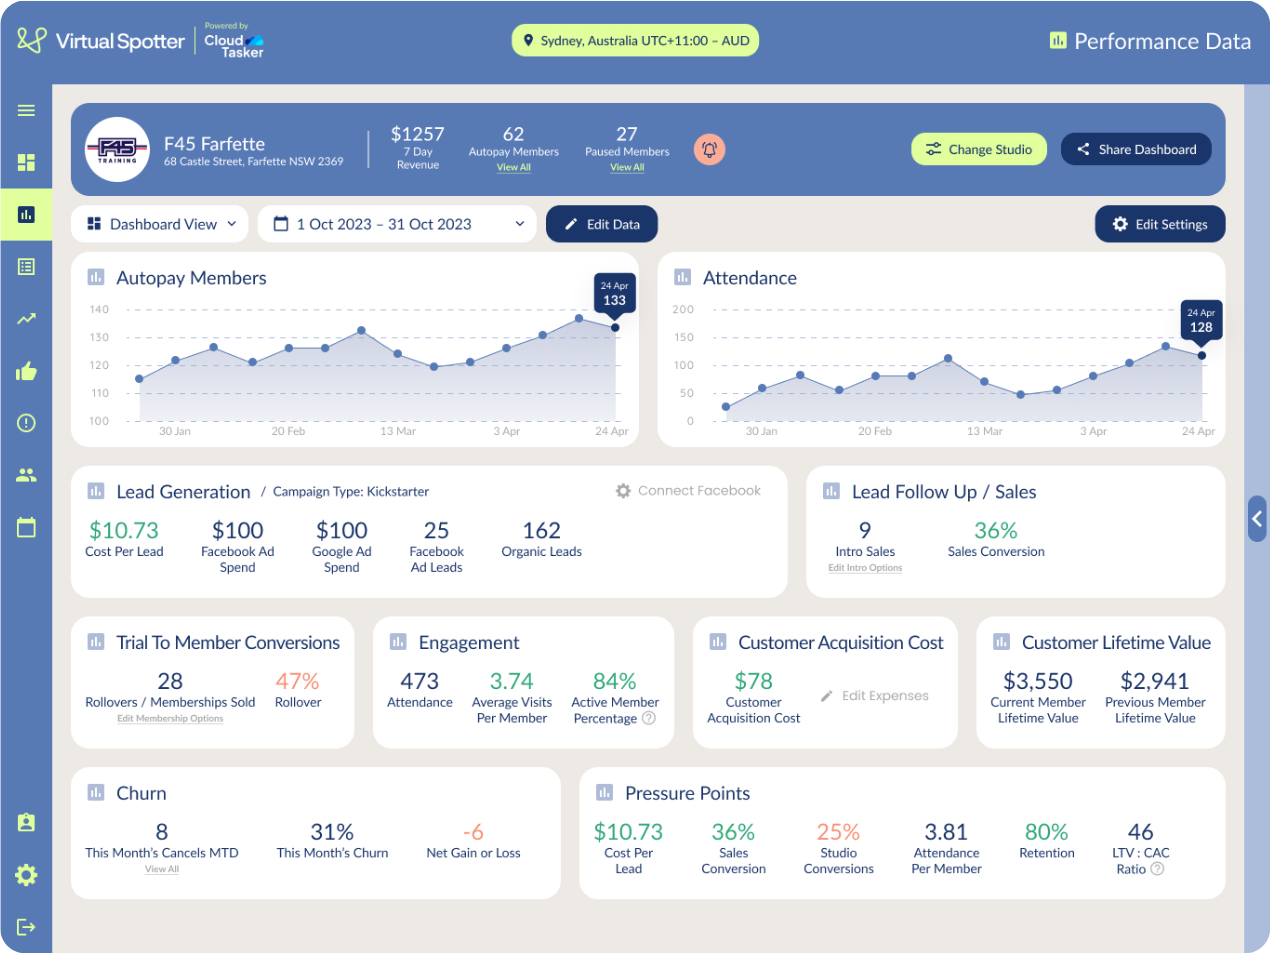
Task: Click the Edit Intro Options link
Action: coord(864,568)
